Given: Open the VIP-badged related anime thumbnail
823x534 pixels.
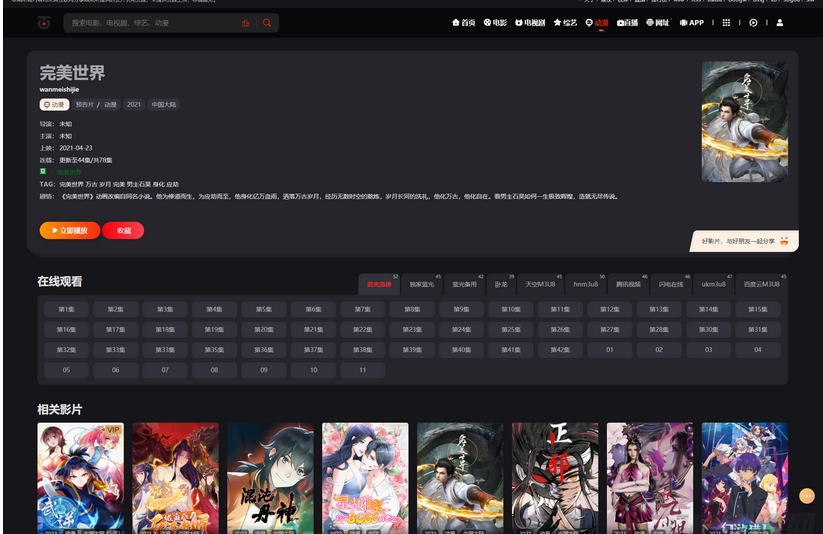Looking at the screenshot, I should [81, 478].
